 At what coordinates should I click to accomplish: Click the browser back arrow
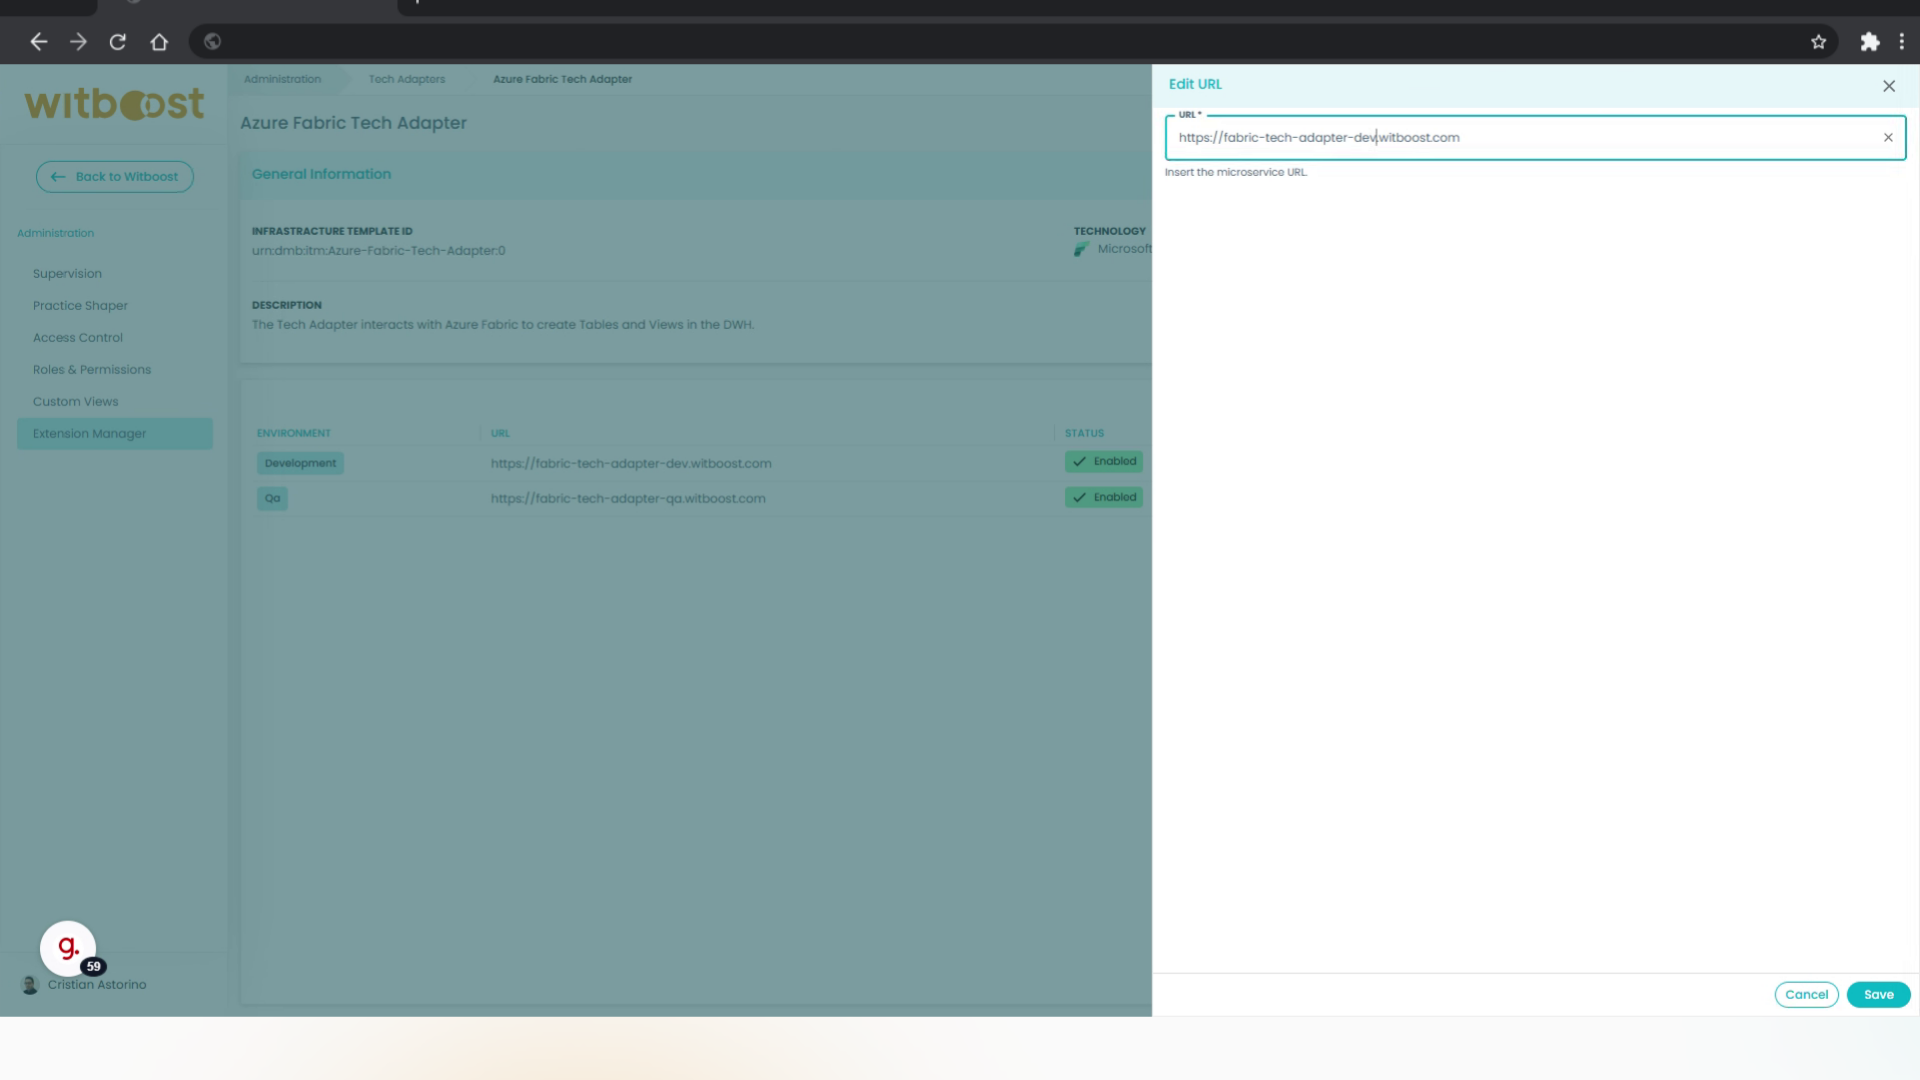pos(39,42)
